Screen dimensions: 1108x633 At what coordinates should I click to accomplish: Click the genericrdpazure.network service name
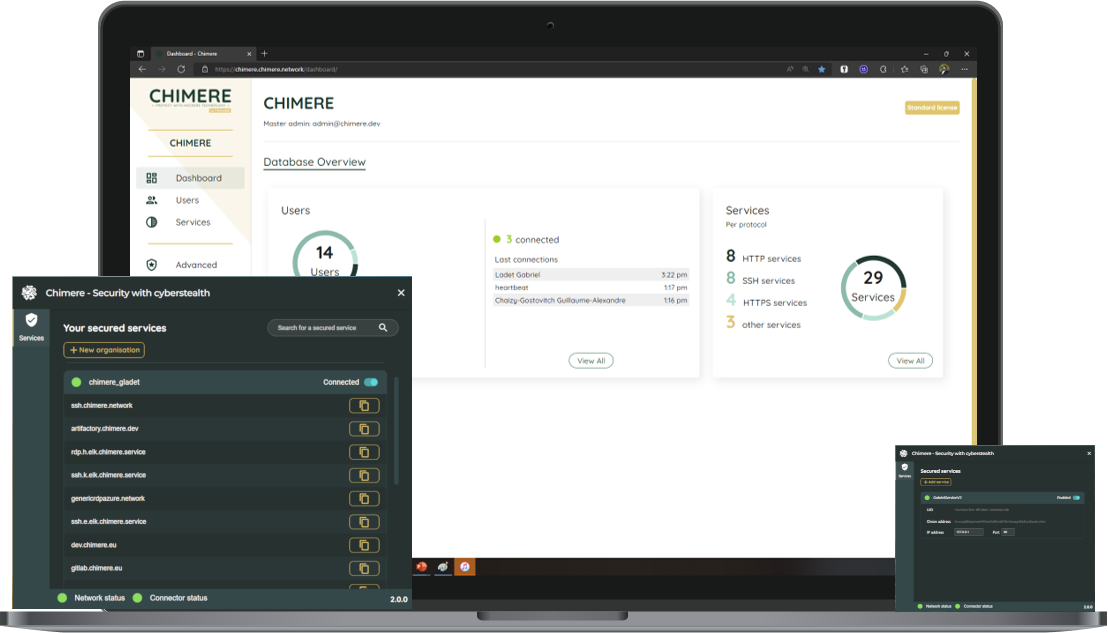107,499
